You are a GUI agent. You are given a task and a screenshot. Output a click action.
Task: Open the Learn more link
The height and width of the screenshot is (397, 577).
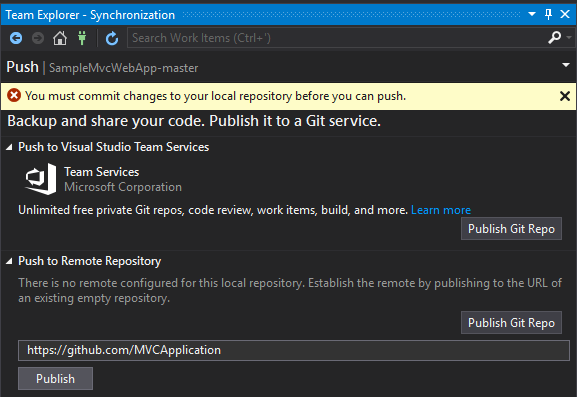pos(441,210)
